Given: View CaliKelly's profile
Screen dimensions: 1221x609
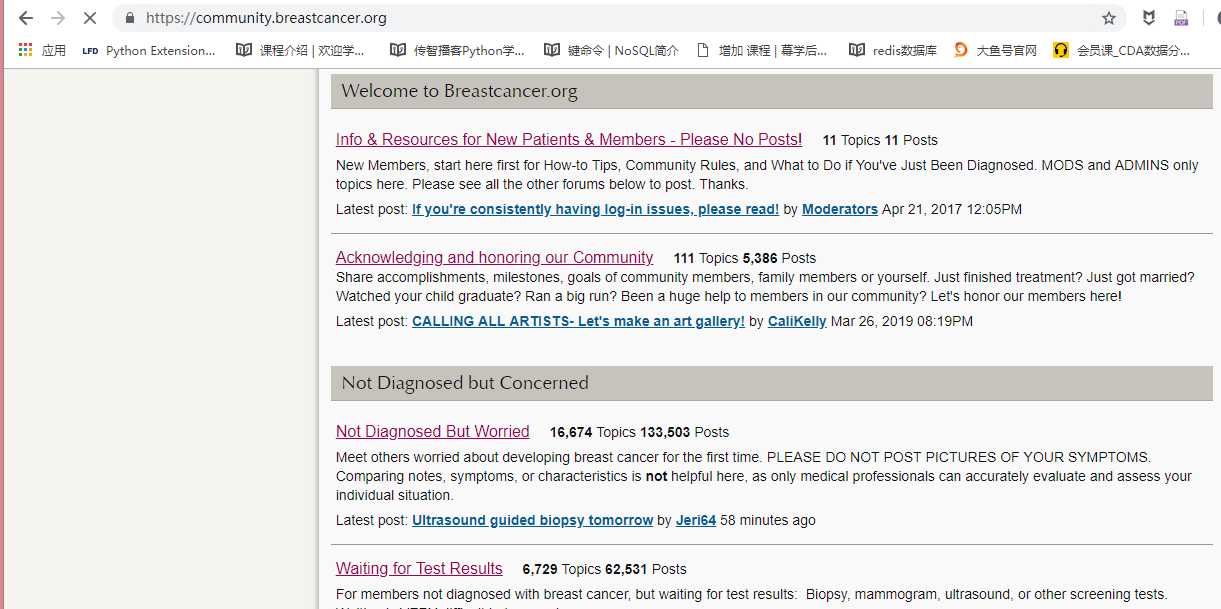Looking at the screenshot, I should click(797, 321).
